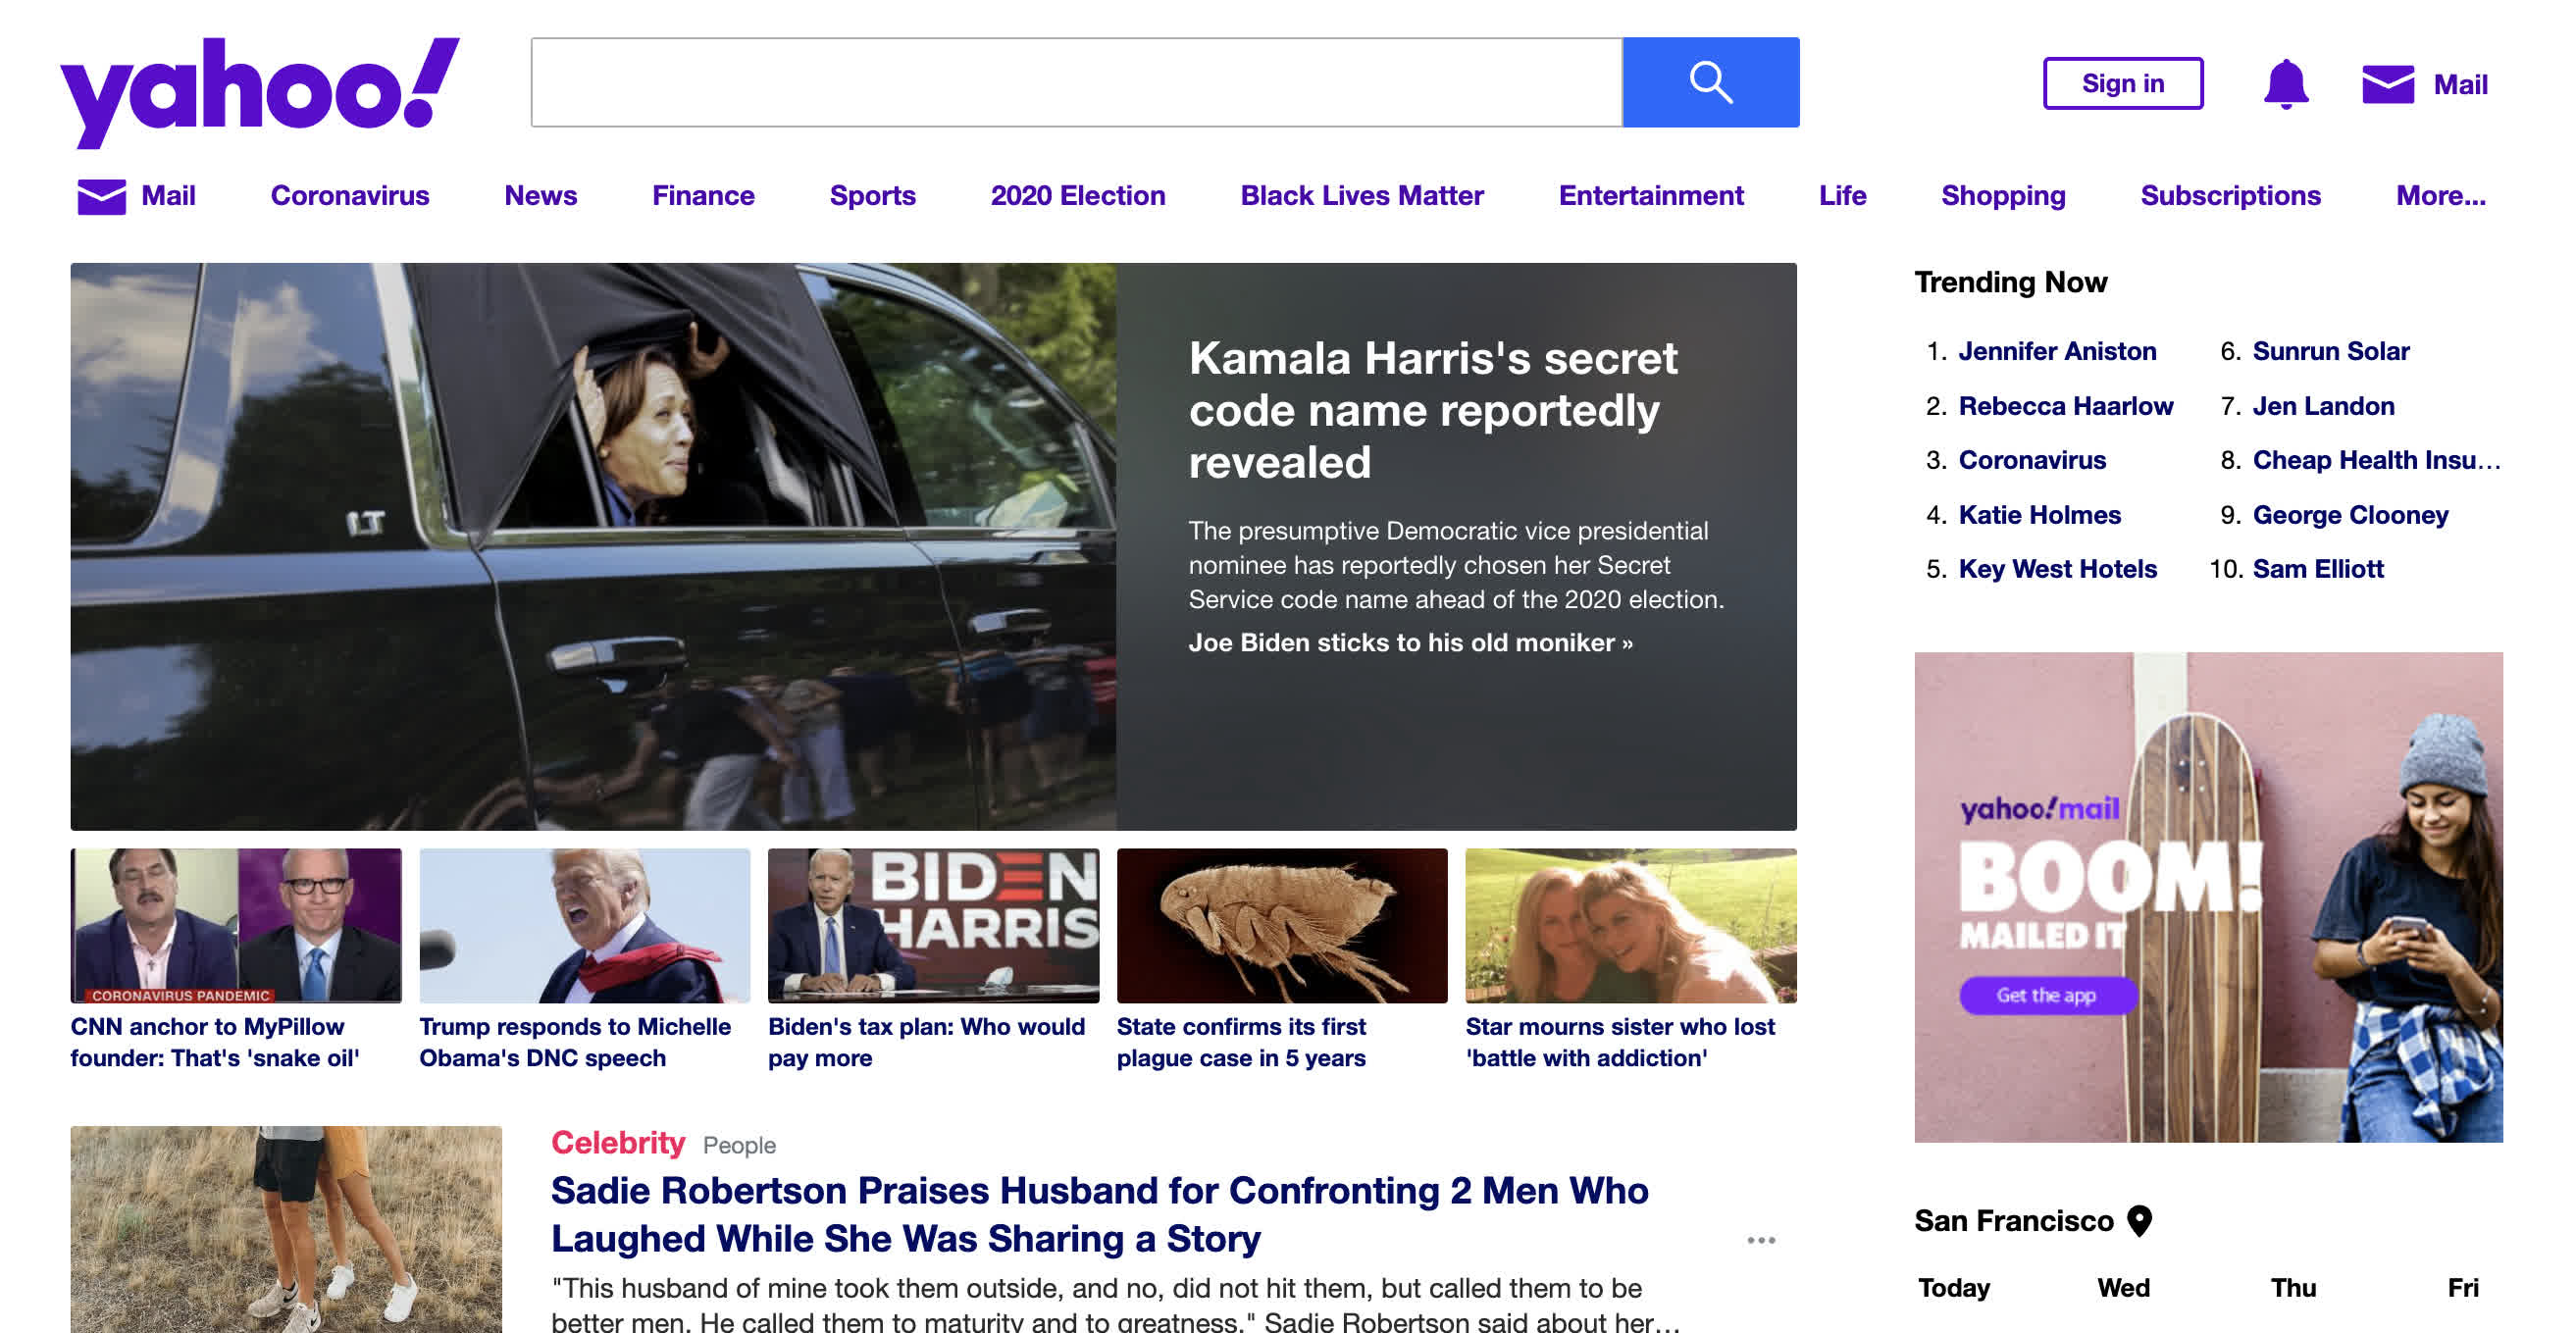The image size is (2576, 1333).
Task: Click the Sign in button
Action: click(2123, 83)
